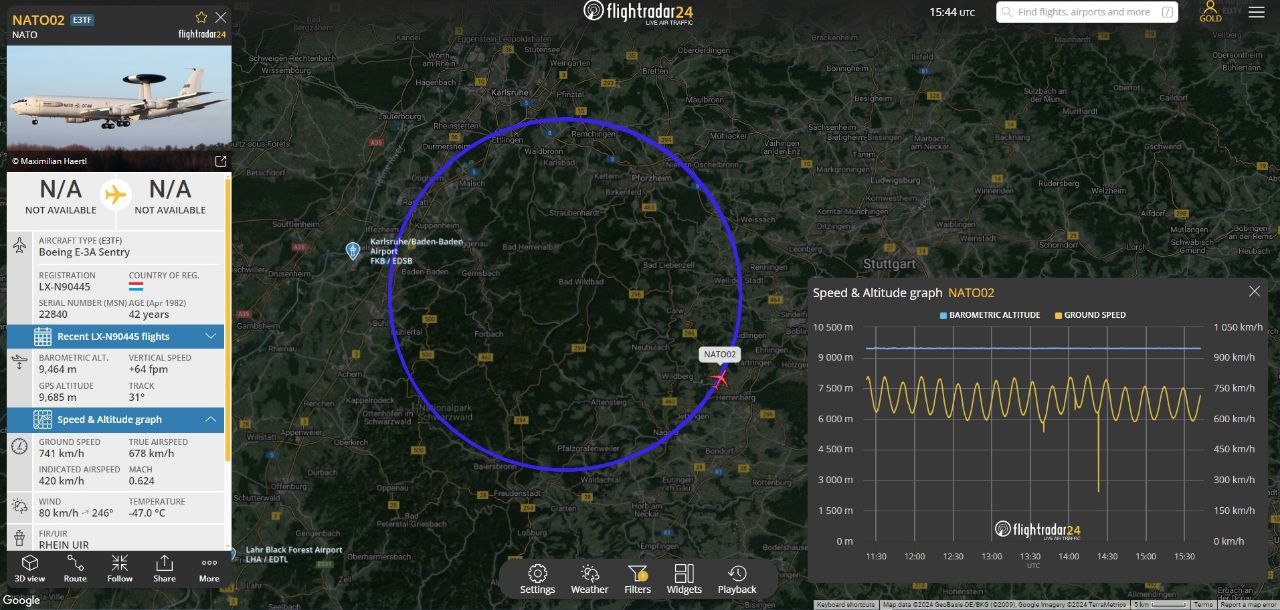Image resolution: width=1280 pixels, height=610 pixels.
Task: Click the yellow NATO02 title in graph window
Action: (x=971, y=293)
